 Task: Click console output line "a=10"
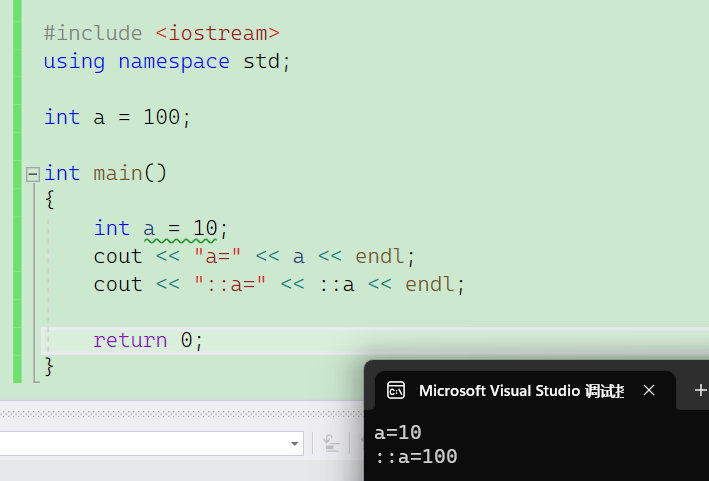[398, 433]
